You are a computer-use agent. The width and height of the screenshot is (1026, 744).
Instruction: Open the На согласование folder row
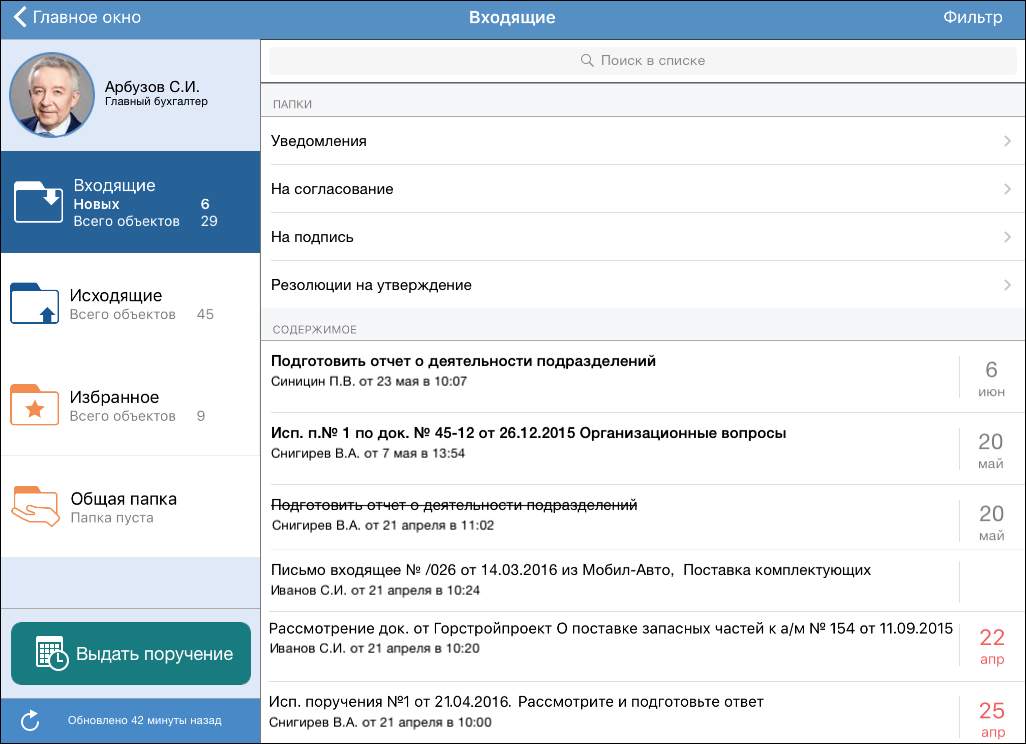(x=643, y=189)
